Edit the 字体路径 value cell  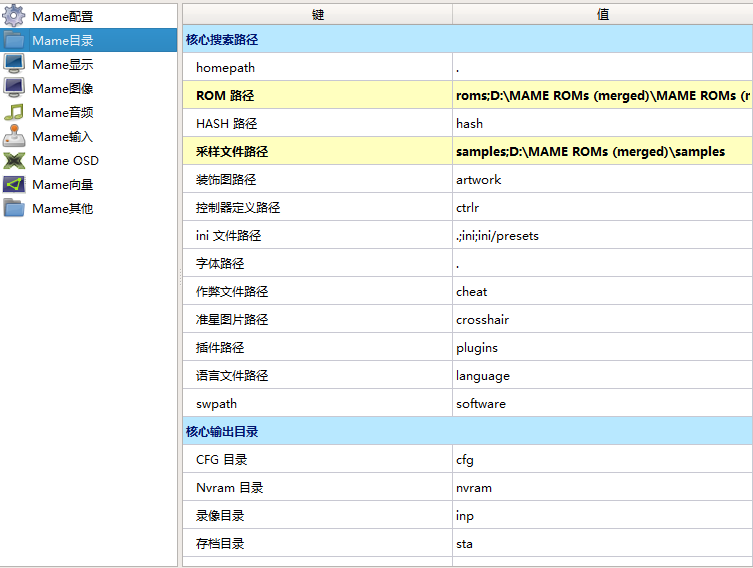click(x=603, y=263)
